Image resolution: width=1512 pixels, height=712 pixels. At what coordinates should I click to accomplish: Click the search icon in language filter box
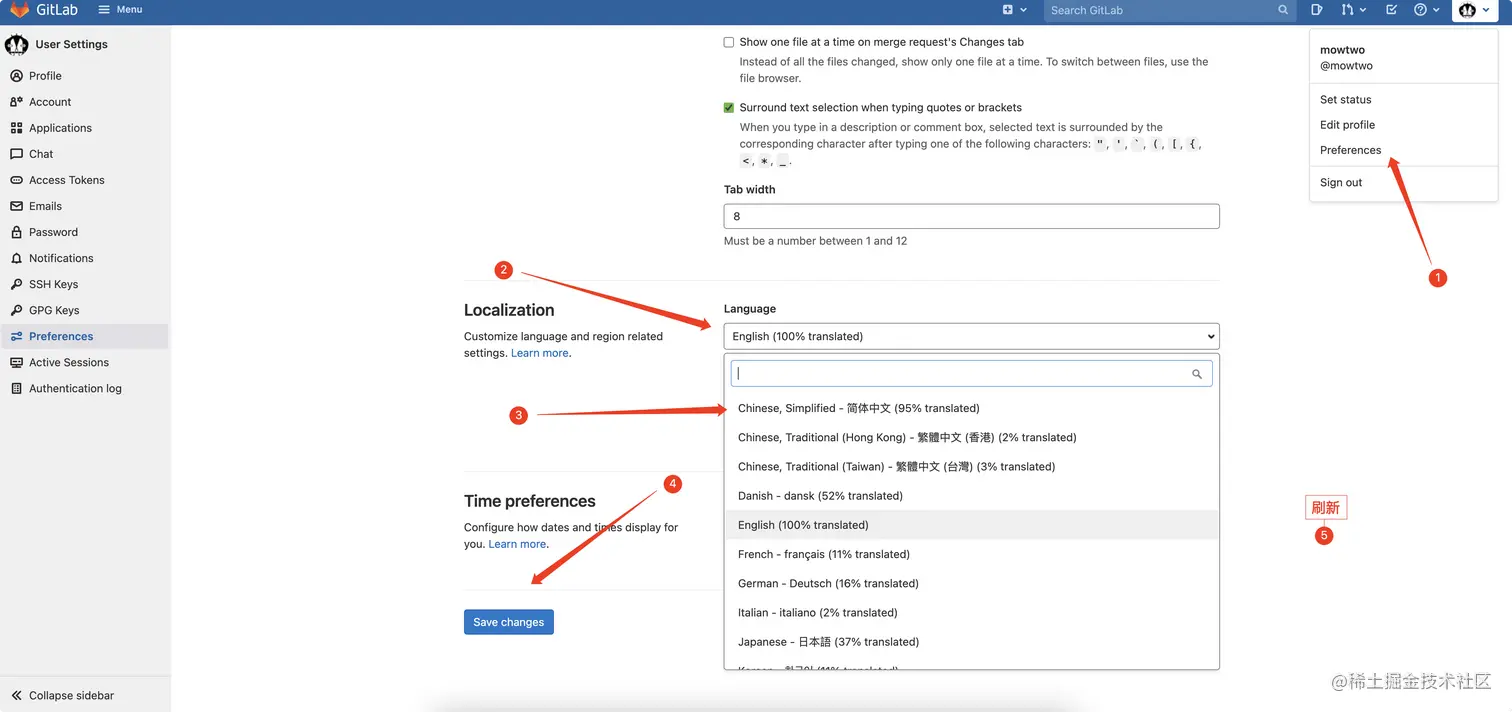pyautogui.click(x=1197, y=374)
